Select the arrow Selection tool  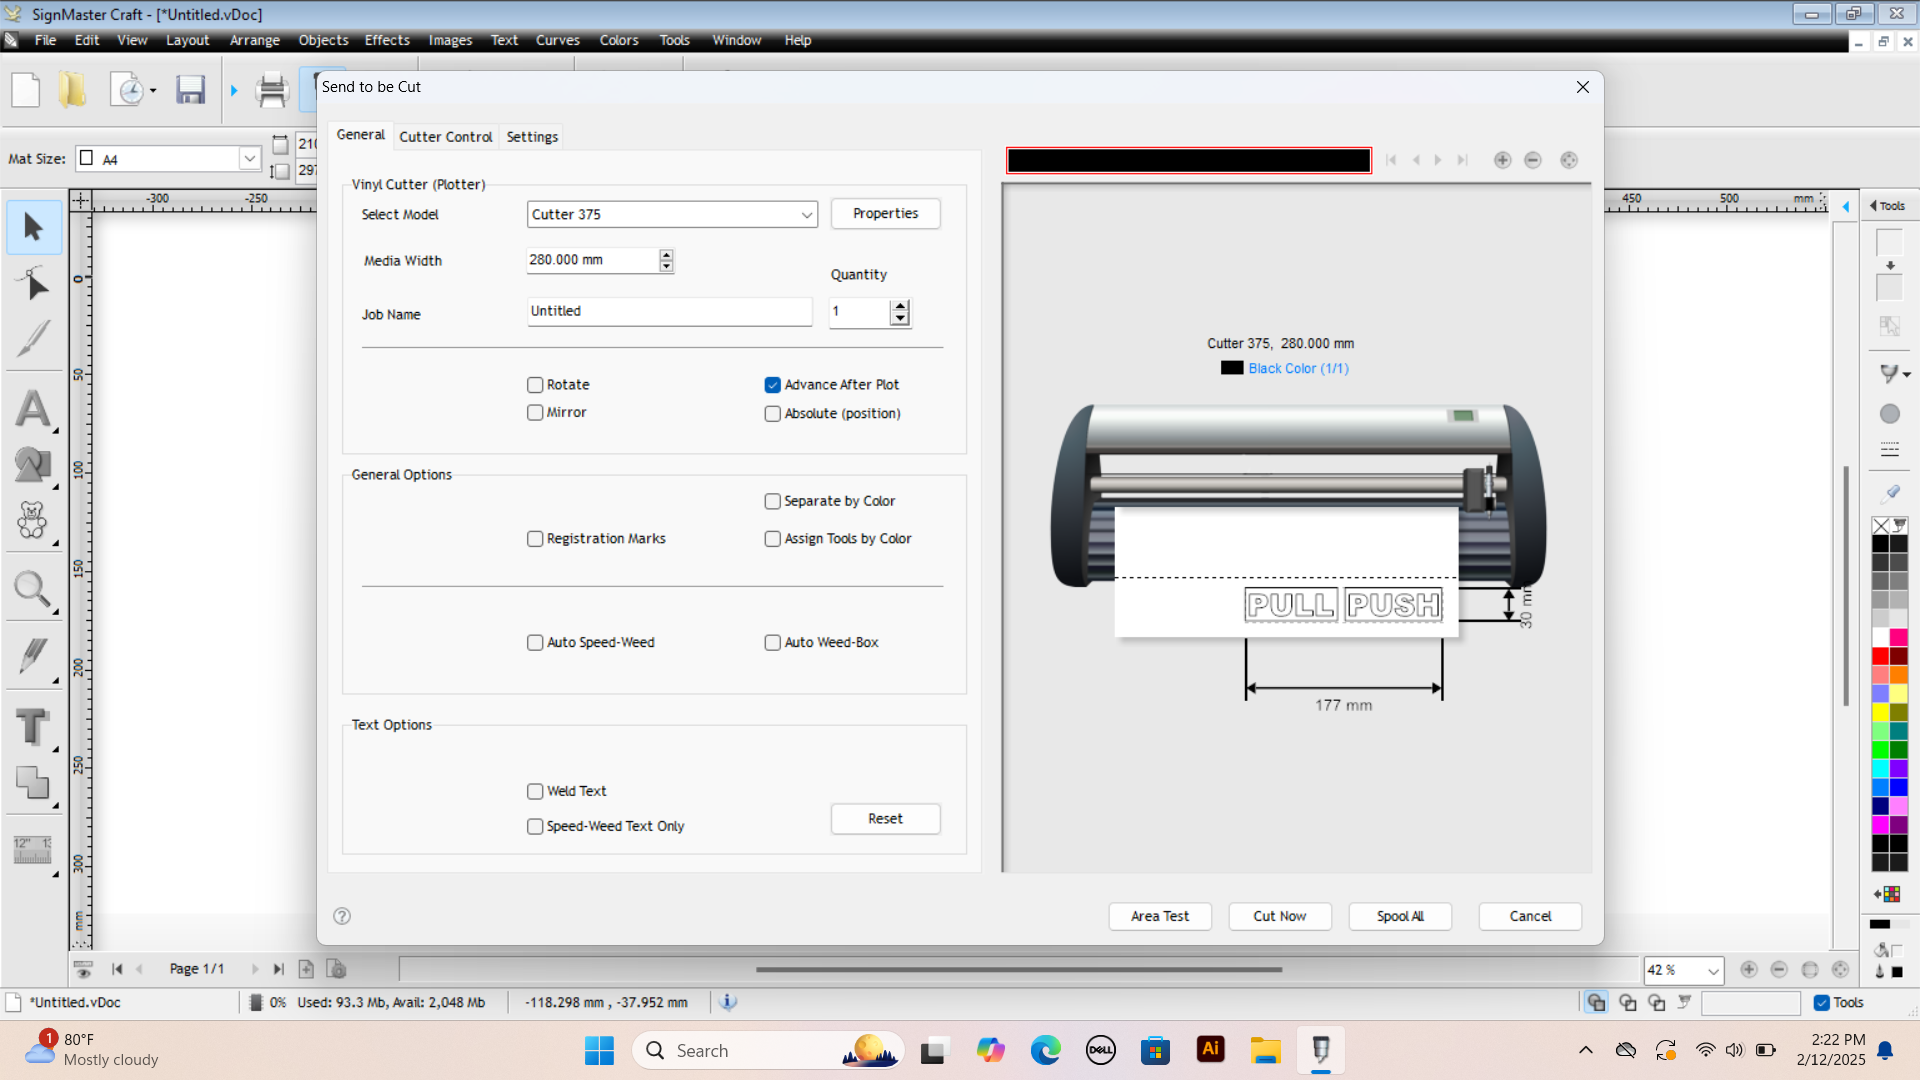point(33,227)
